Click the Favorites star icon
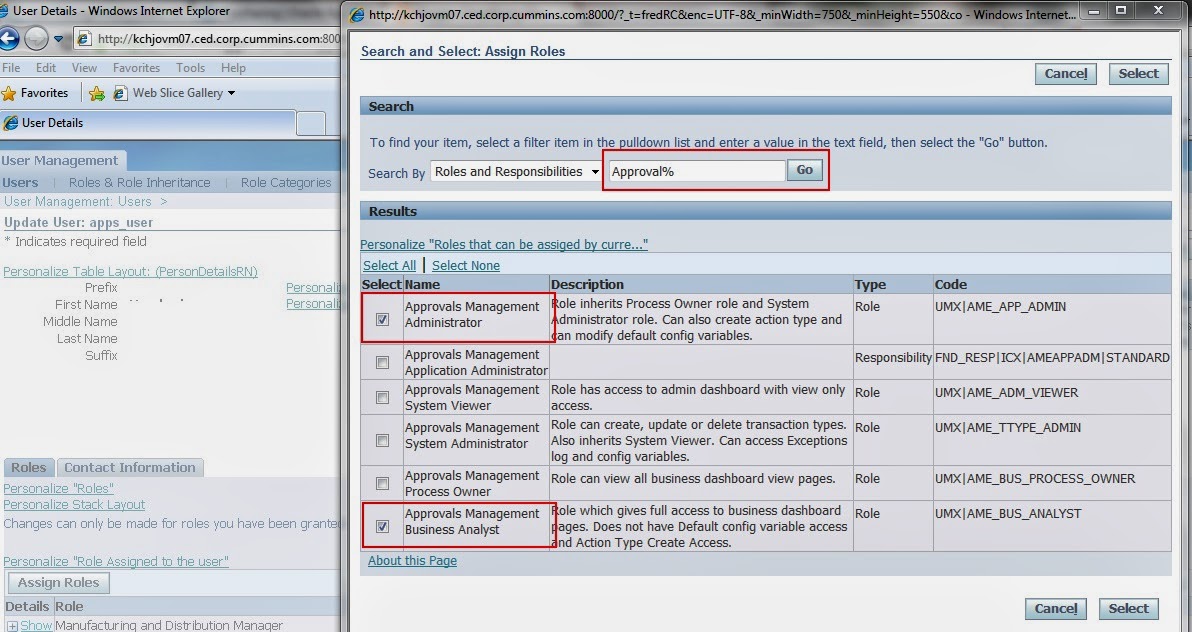The image size is (1192, 632). click(9, 92)
